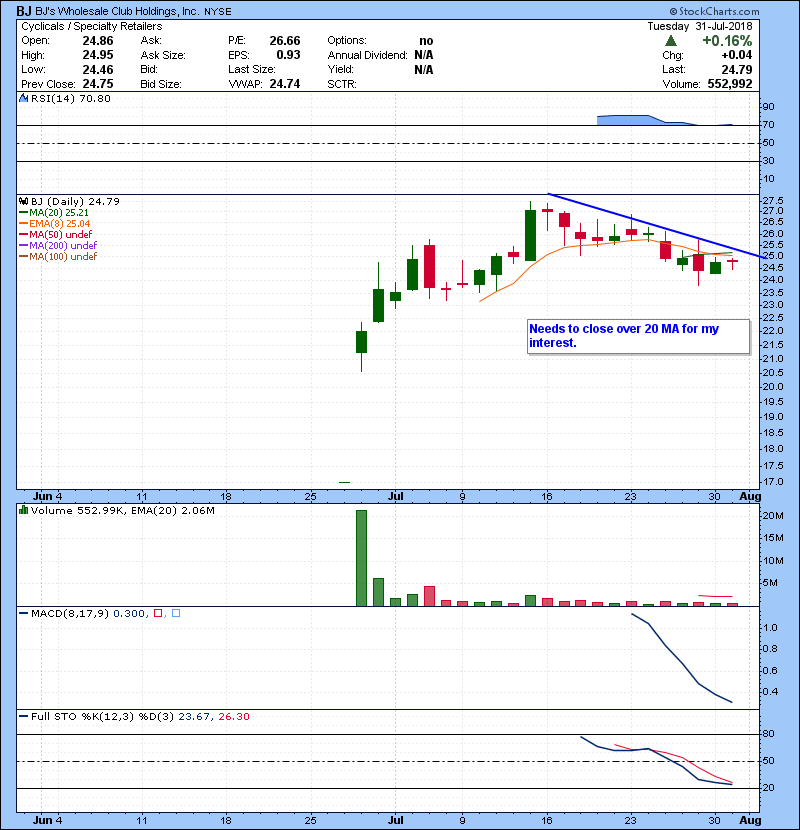Click the Options value no
This screenshot has height=830, width=800.
(426, 41)
